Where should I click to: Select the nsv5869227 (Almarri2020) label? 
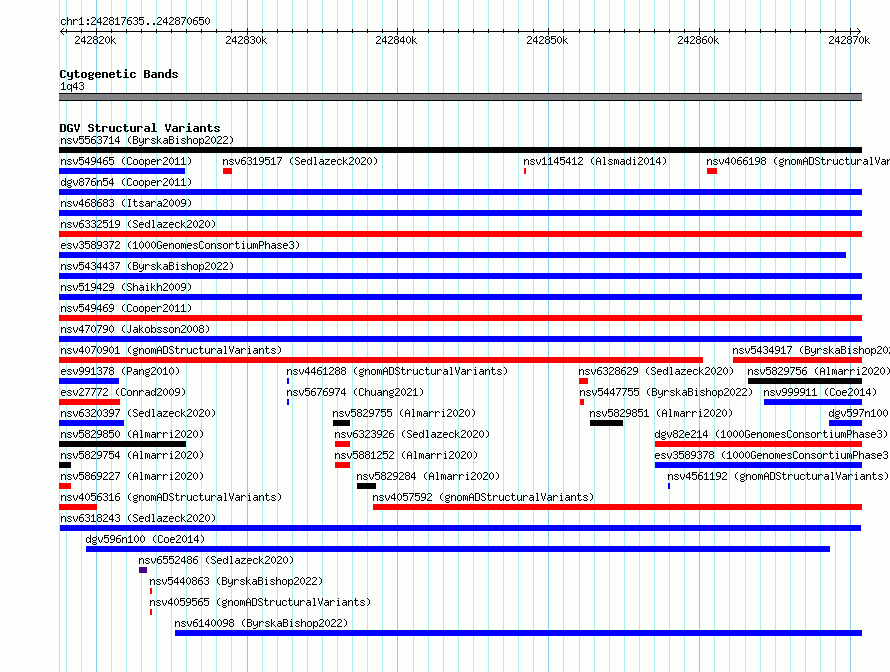coord(132,476)
